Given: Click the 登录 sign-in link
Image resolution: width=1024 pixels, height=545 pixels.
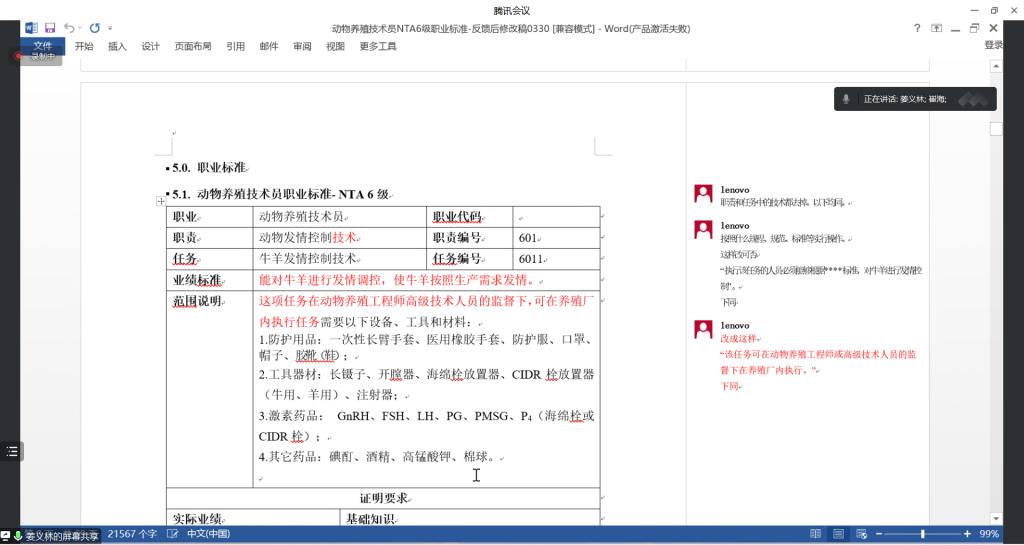Looking at the screenshot, I should pyautogui.click(x=993, y=45).
